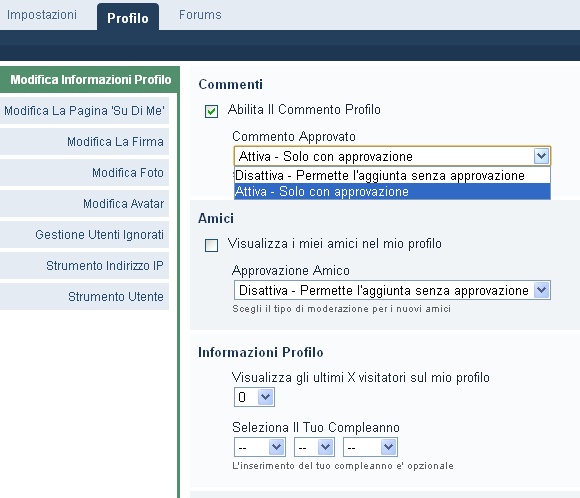The width and height of the screenshot is (580, 498).
Task: Expand the ultimi X visitatori dropdown
Action: tap(254, 397)
